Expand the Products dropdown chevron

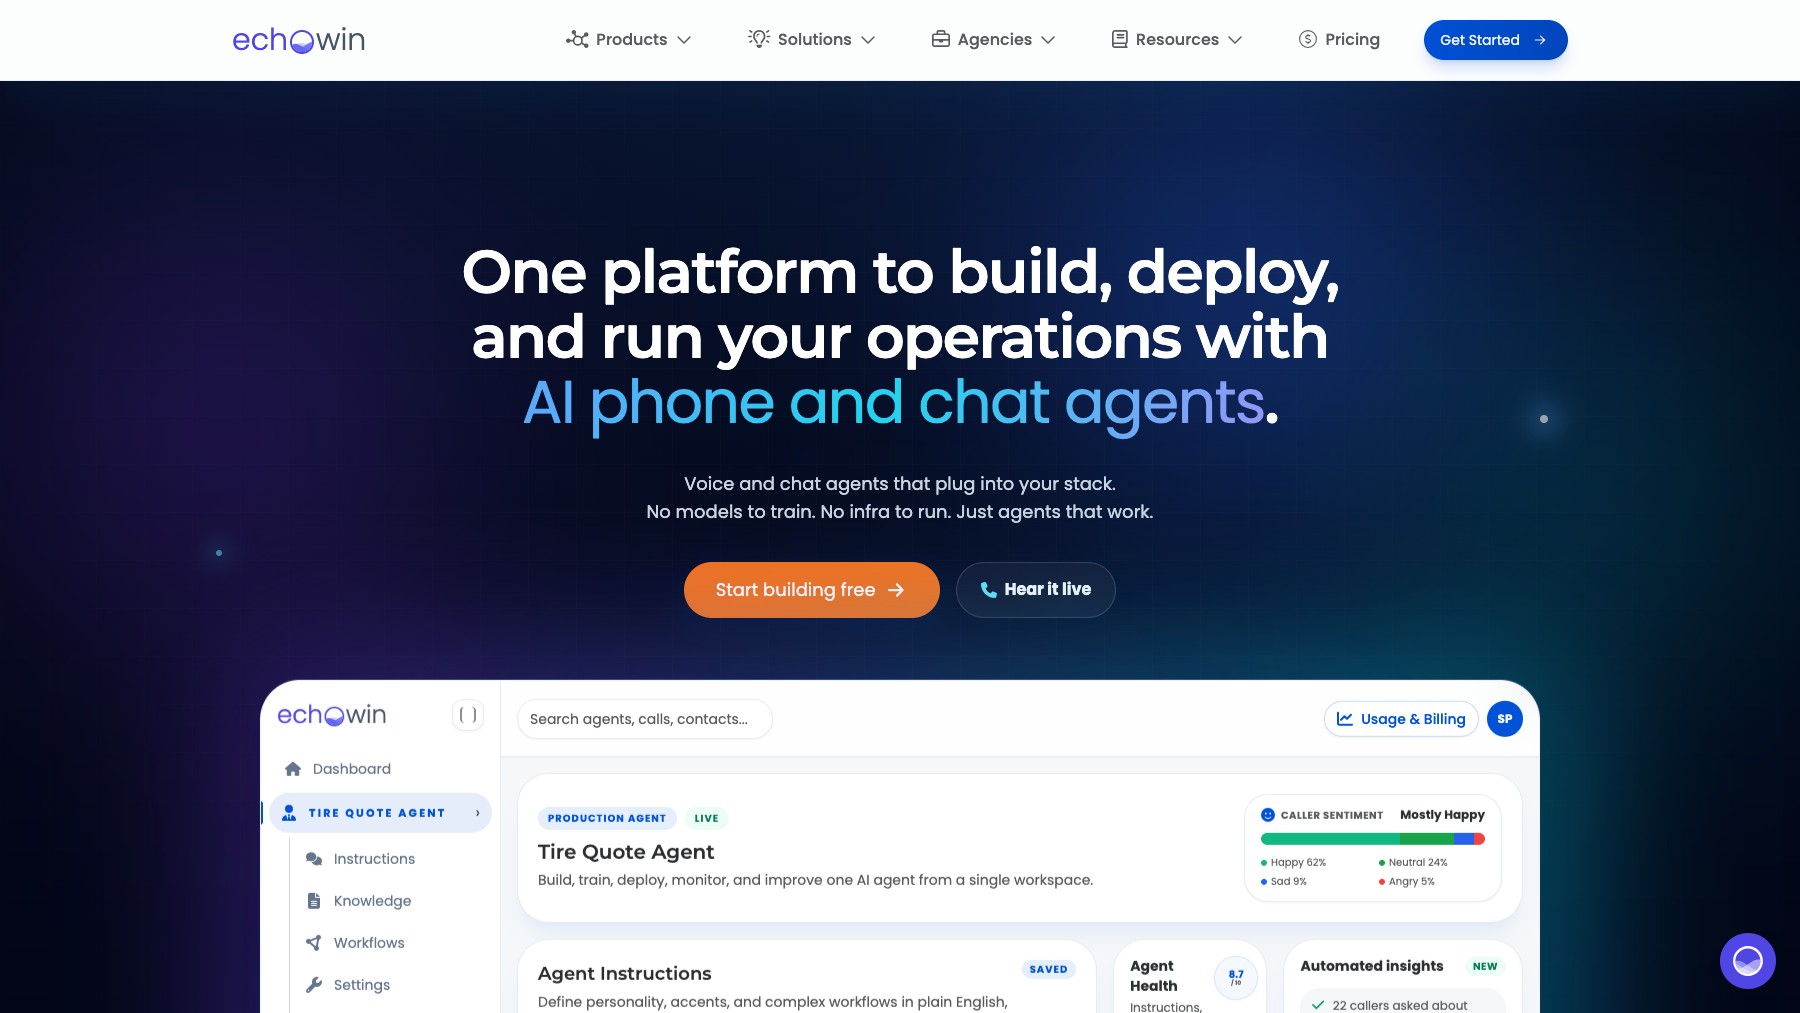pos(684,40)
